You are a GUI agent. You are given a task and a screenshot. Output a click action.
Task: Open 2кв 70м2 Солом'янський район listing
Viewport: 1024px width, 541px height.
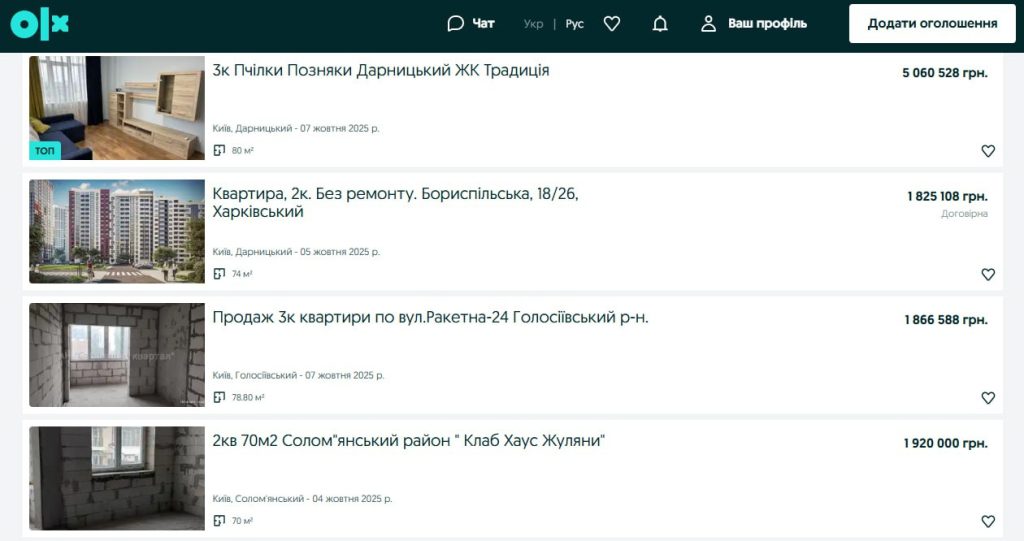coord(409,441)
